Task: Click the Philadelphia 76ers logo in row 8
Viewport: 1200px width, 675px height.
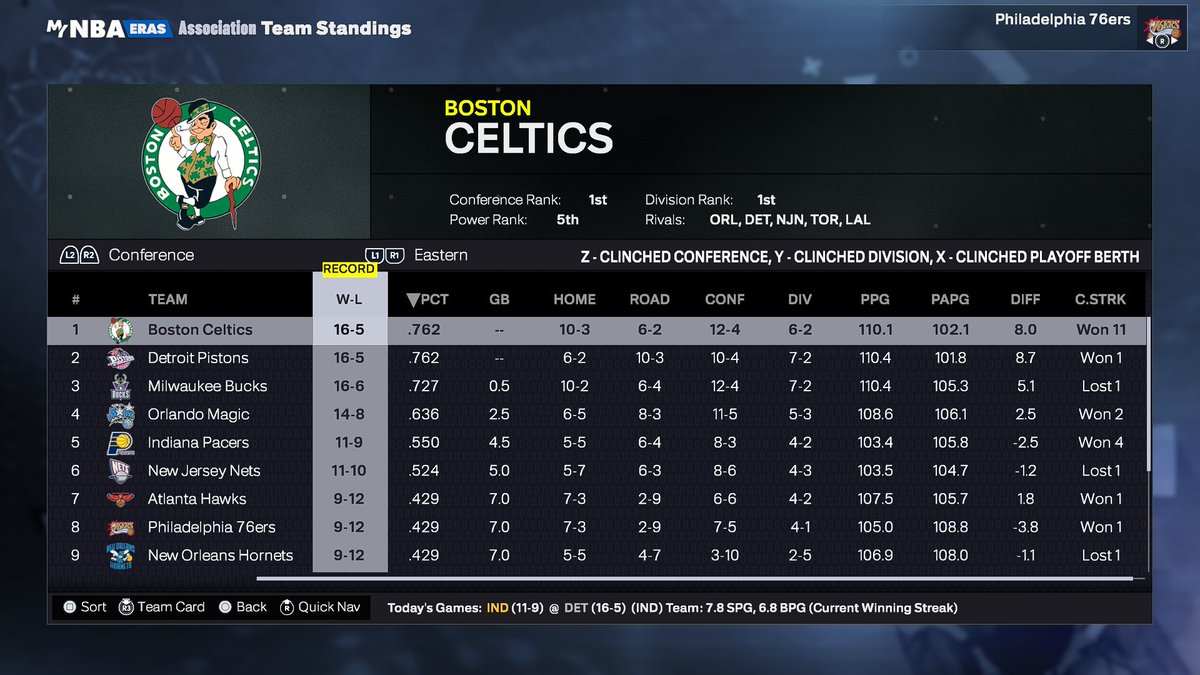Action: 120,527
